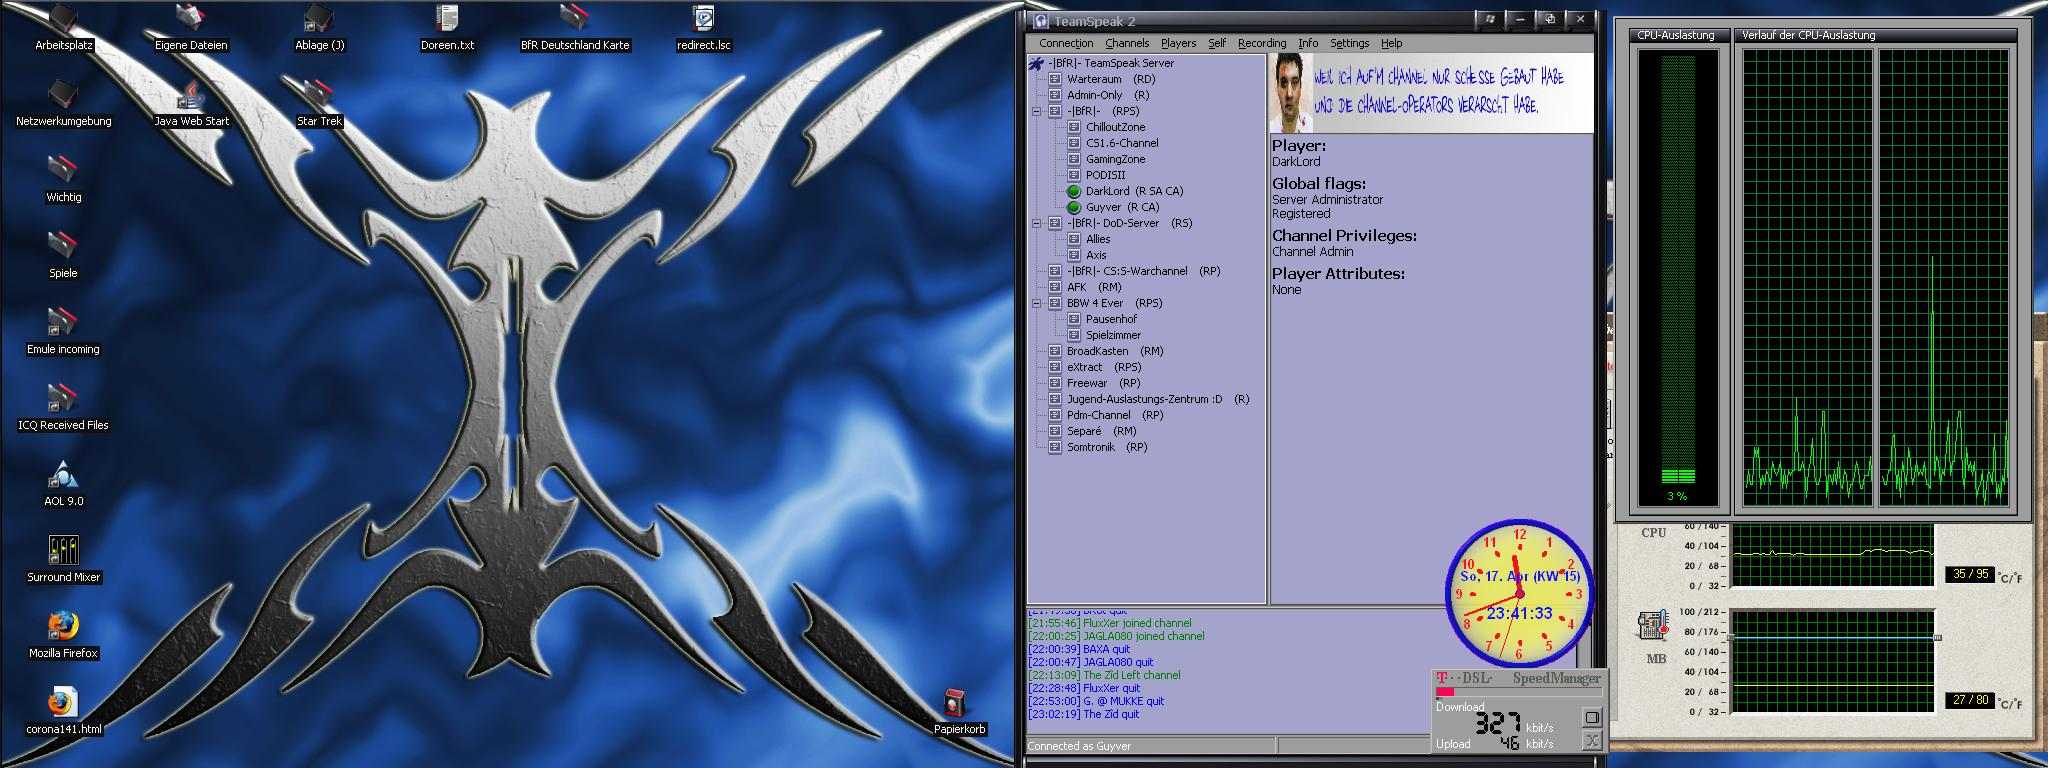Image resolution: width=2048 pixels, height=768 pixels.
Task: Open the Emule incoming folder shortcut
Action: point(63,324)
